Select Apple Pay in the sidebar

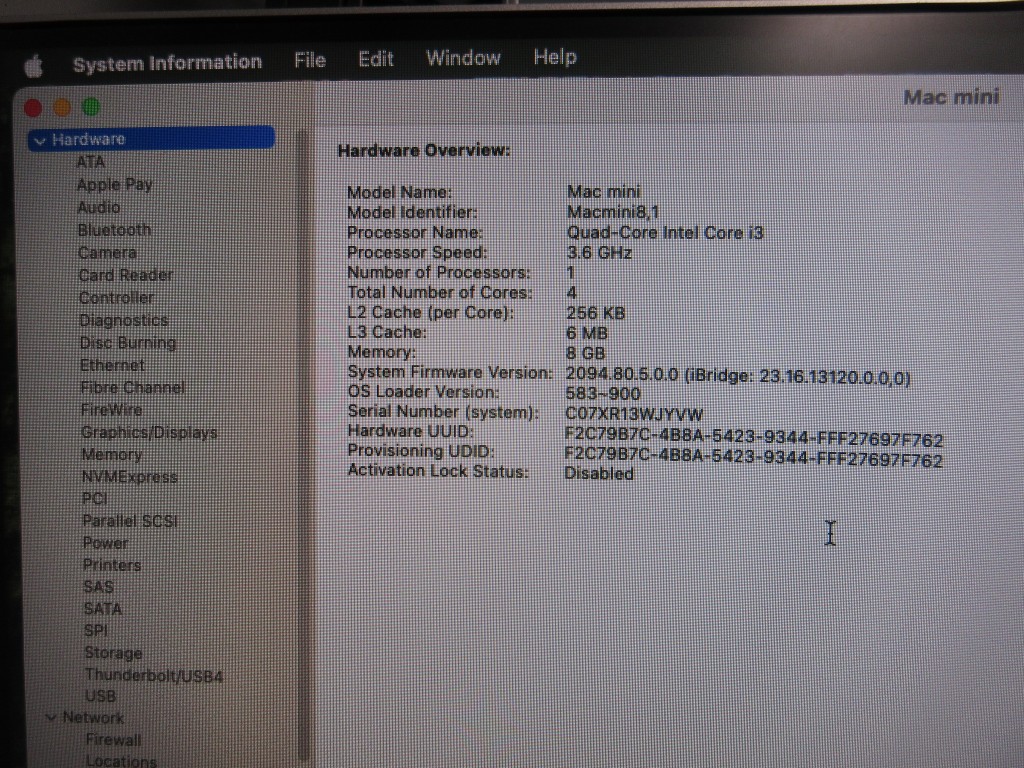[114, 184]
